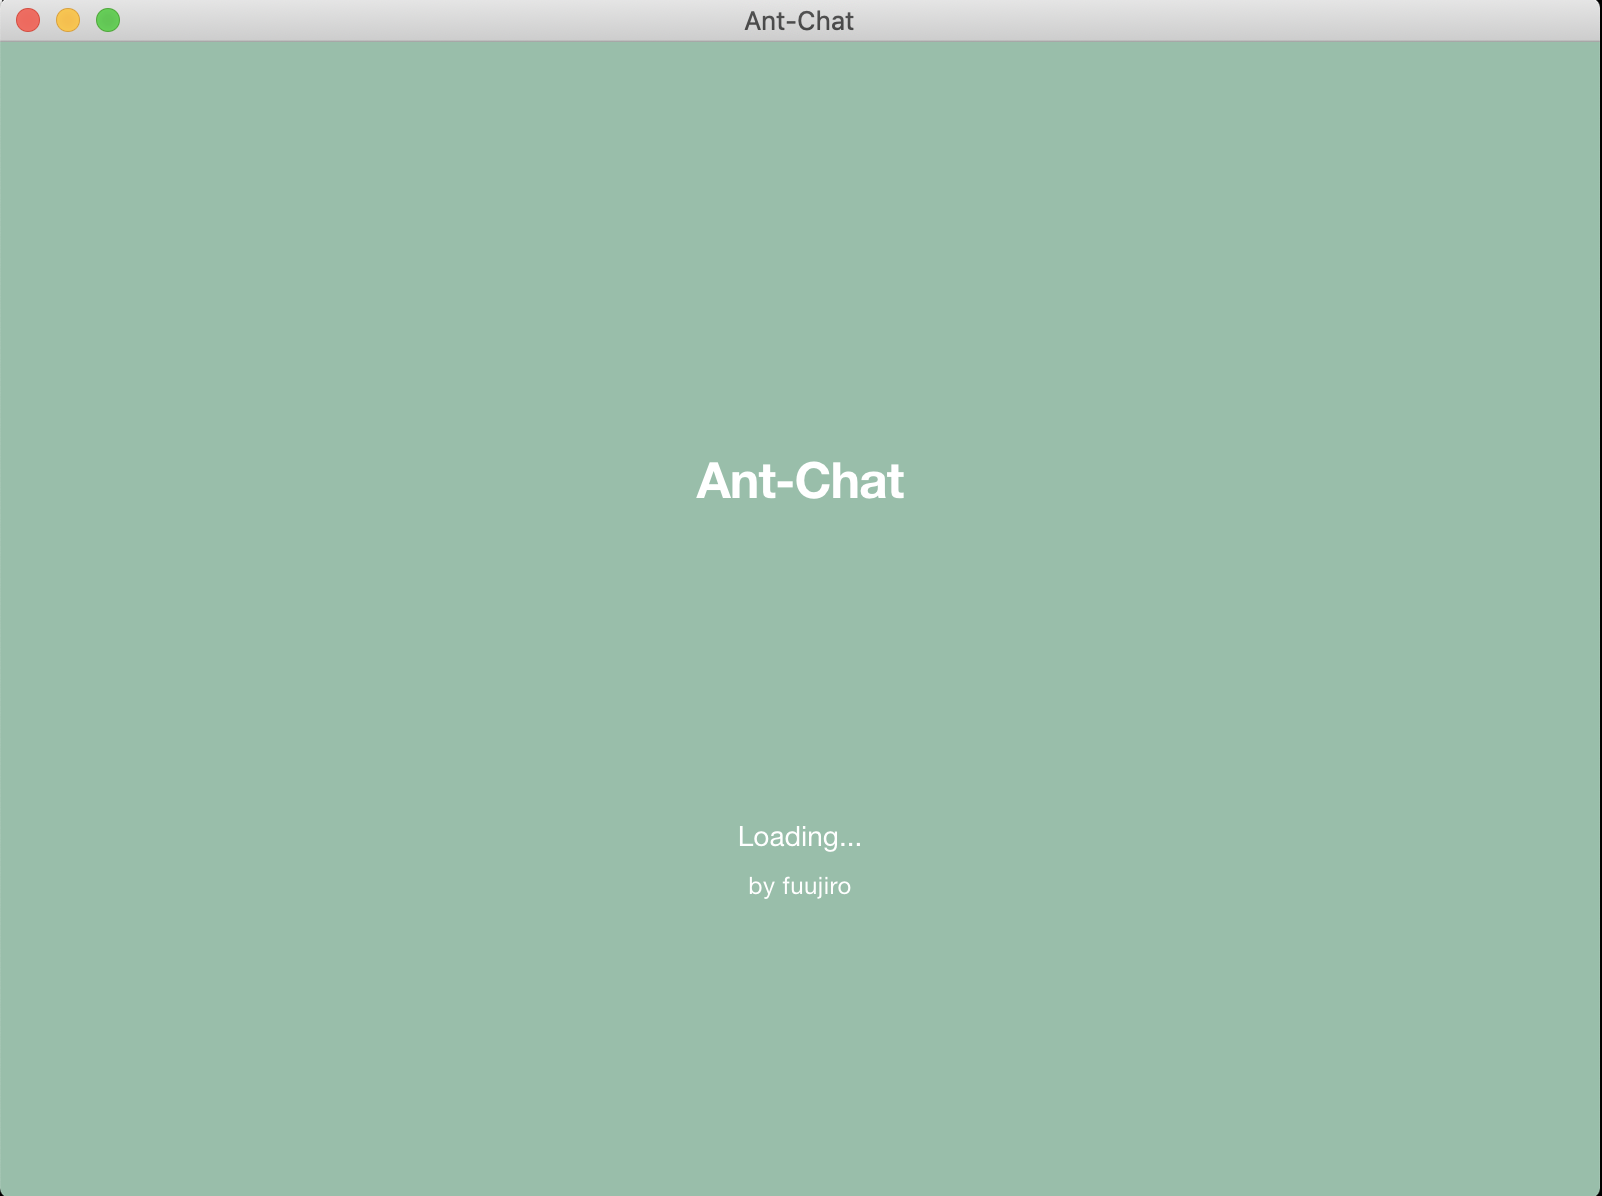The height and width of the screenshot is (1196, 1602).
Task: Close the Ant-Chat window
Action: [28, 20]
